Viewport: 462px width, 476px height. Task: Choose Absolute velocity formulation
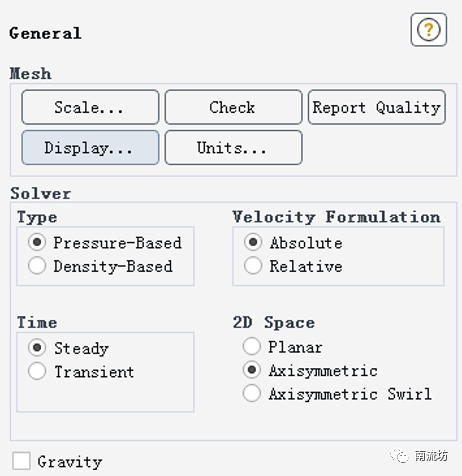click(253, 242)
